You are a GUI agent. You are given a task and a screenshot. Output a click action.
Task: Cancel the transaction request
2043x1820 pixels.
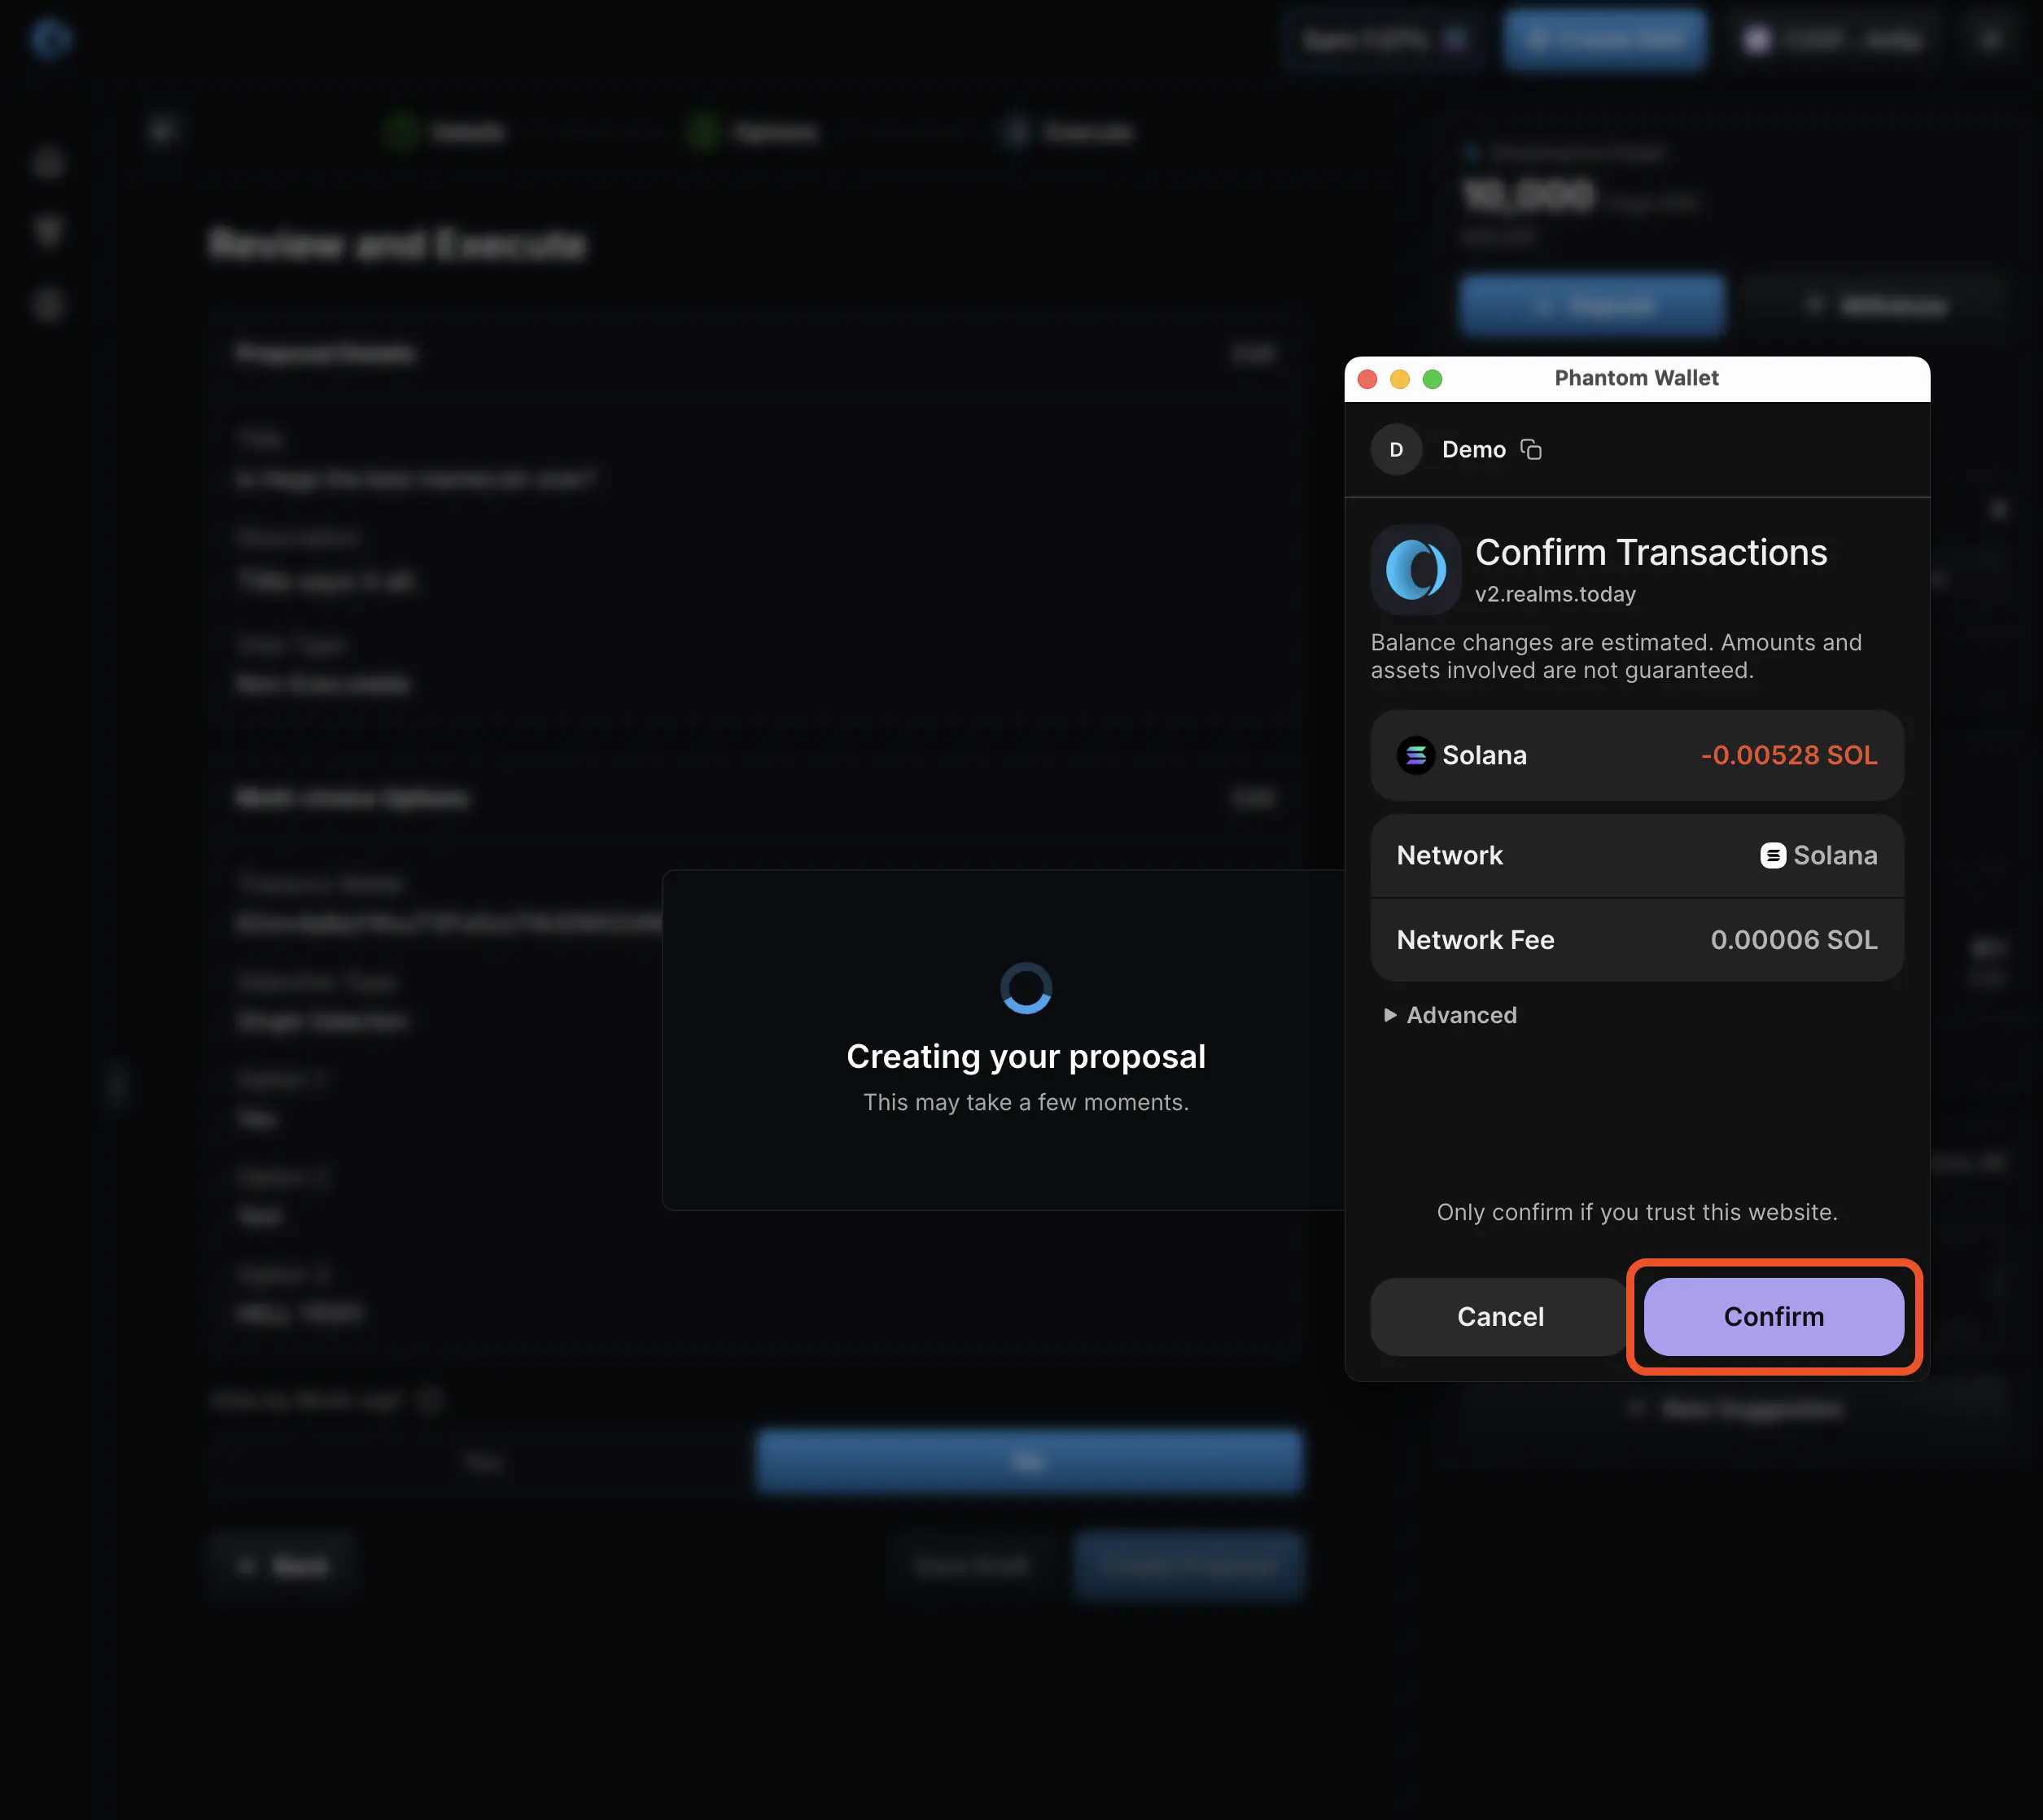point(1500,1317)
